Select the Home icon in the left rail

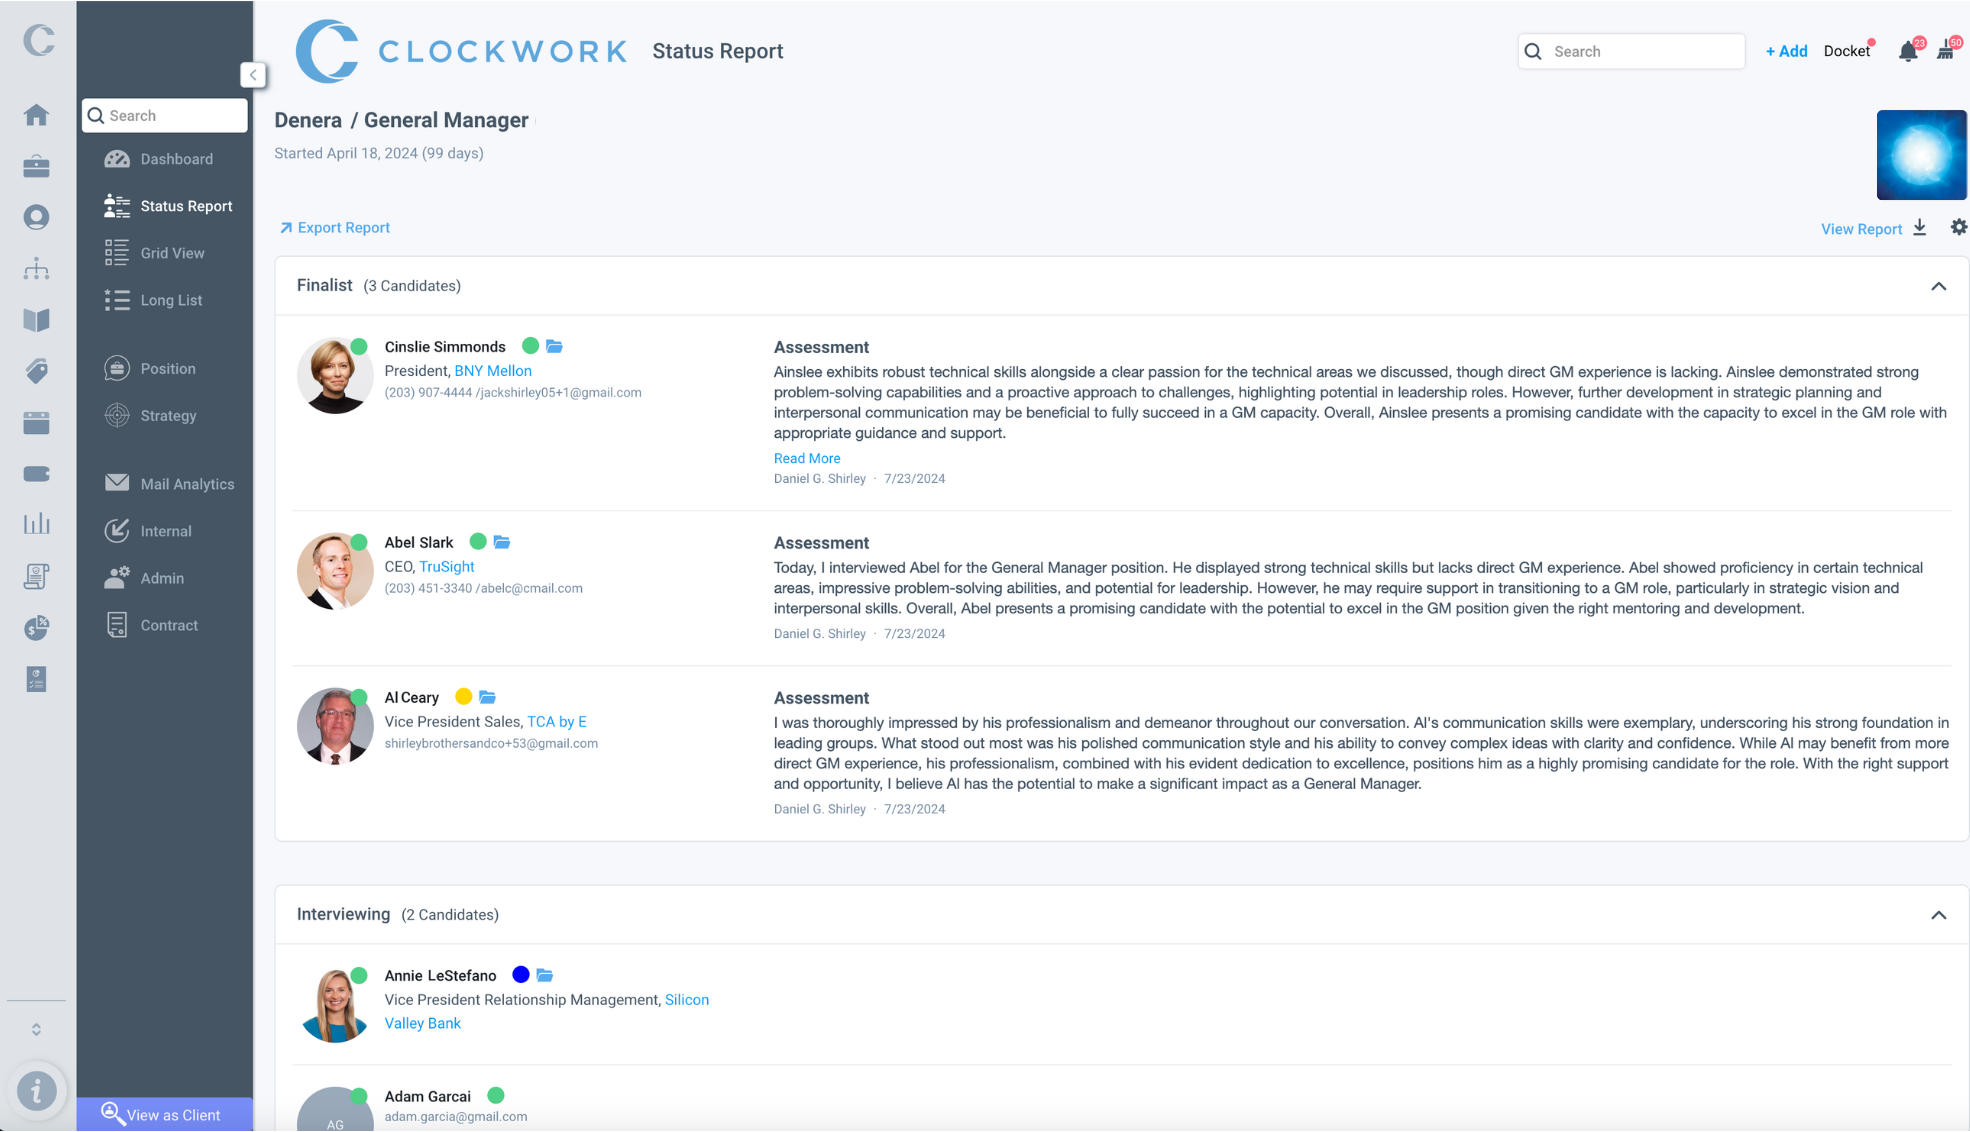pyautogui.click(x=36, y=115)
